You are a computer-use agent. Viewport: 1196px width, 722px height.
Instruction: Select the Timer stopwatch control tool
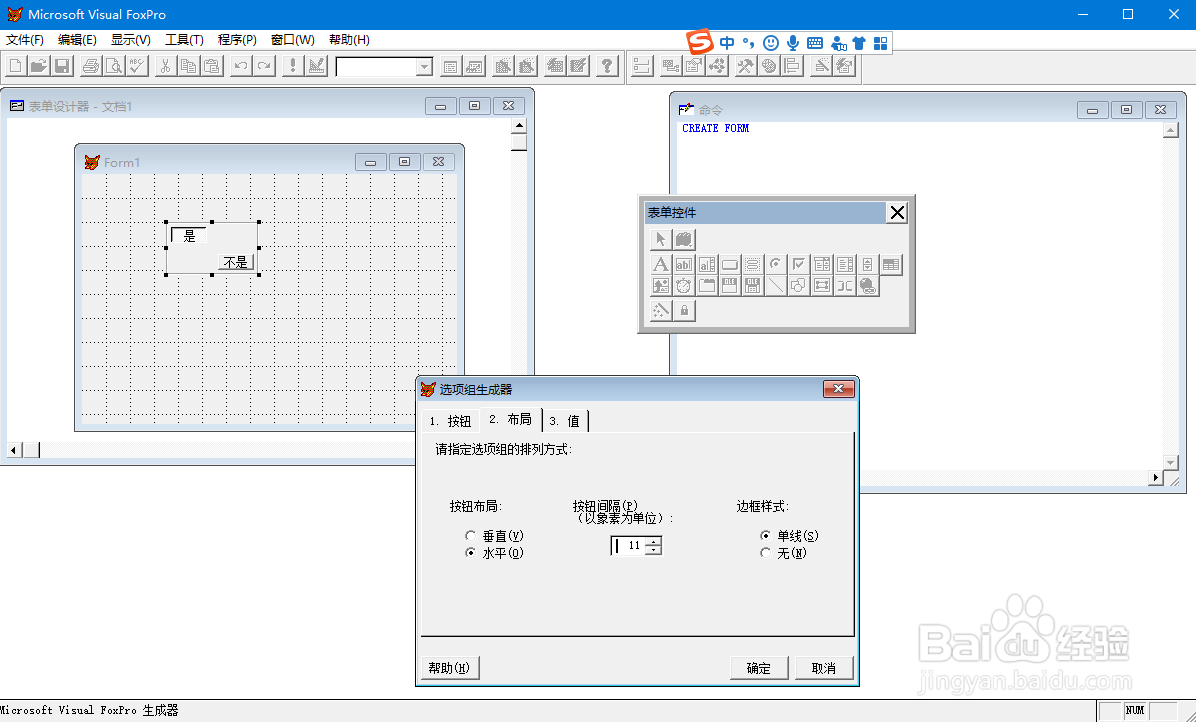684,286
